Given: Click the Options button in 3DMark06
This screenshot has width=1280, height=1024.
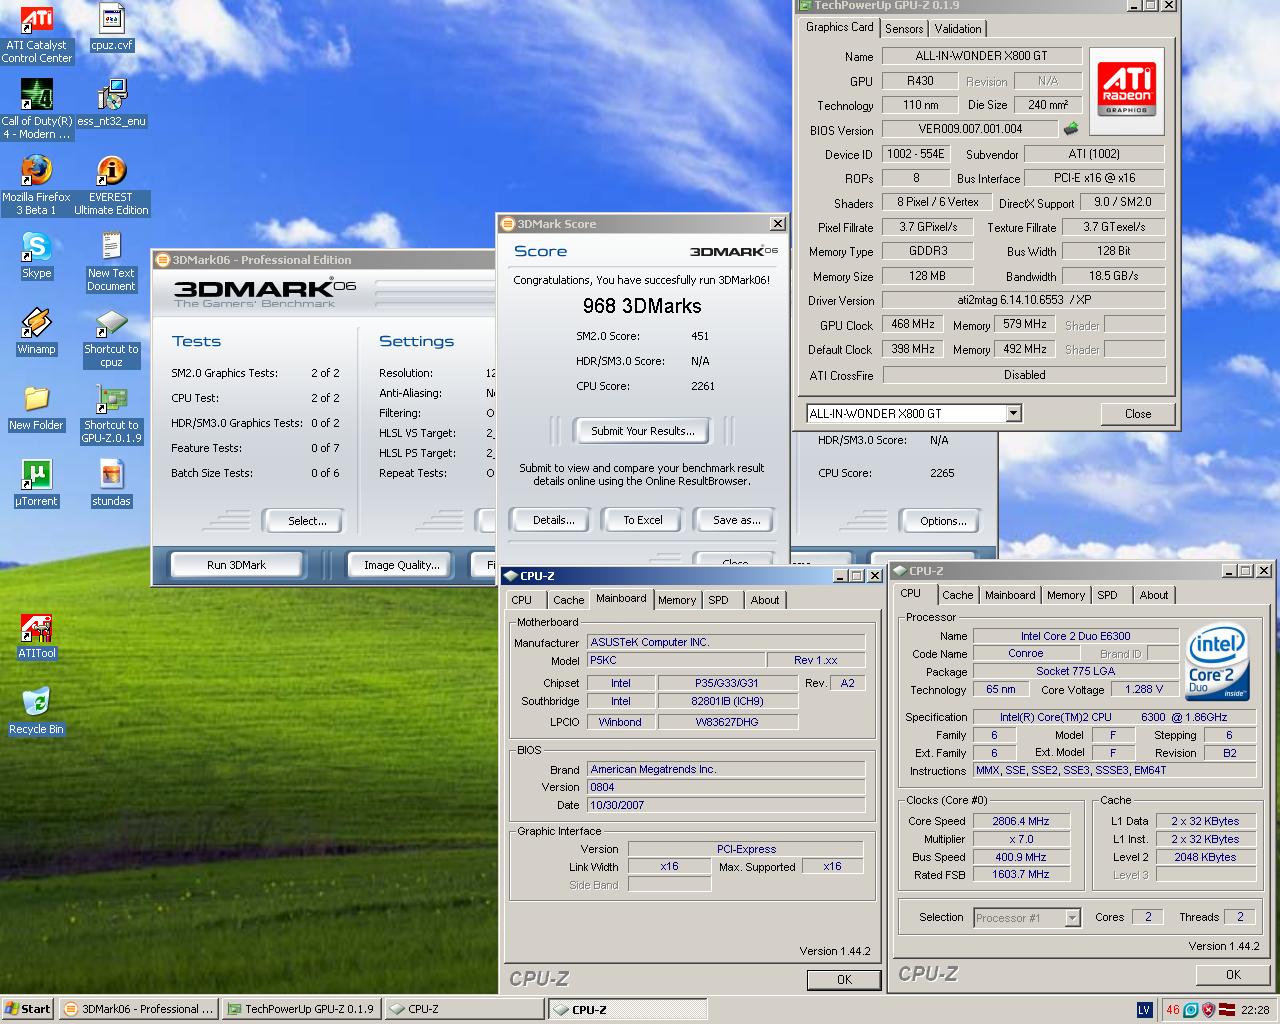Looking at the screenshot, I should (x=943, y=521).
